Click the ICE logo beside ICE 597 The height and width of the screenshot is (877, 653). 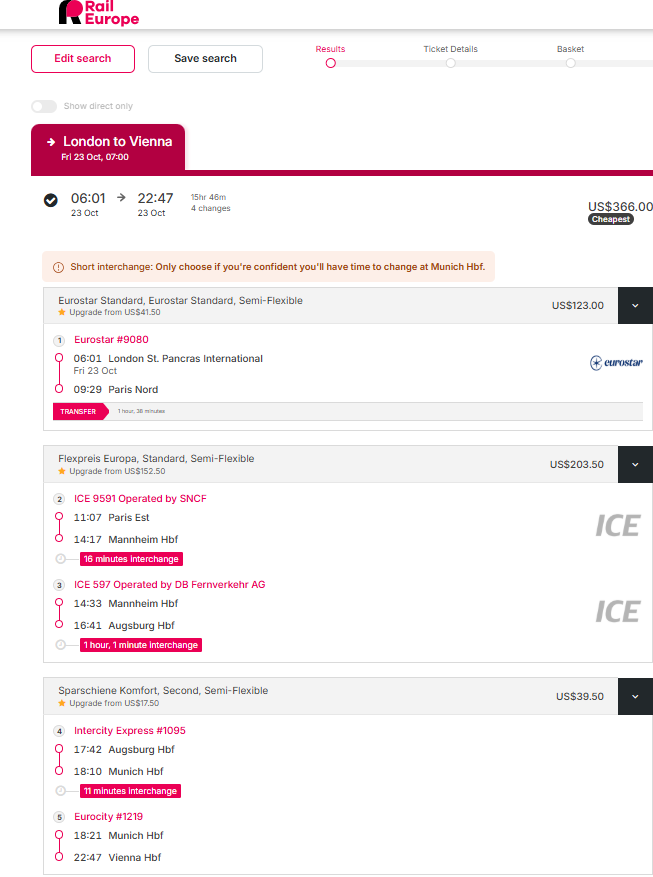pos(617,611)
